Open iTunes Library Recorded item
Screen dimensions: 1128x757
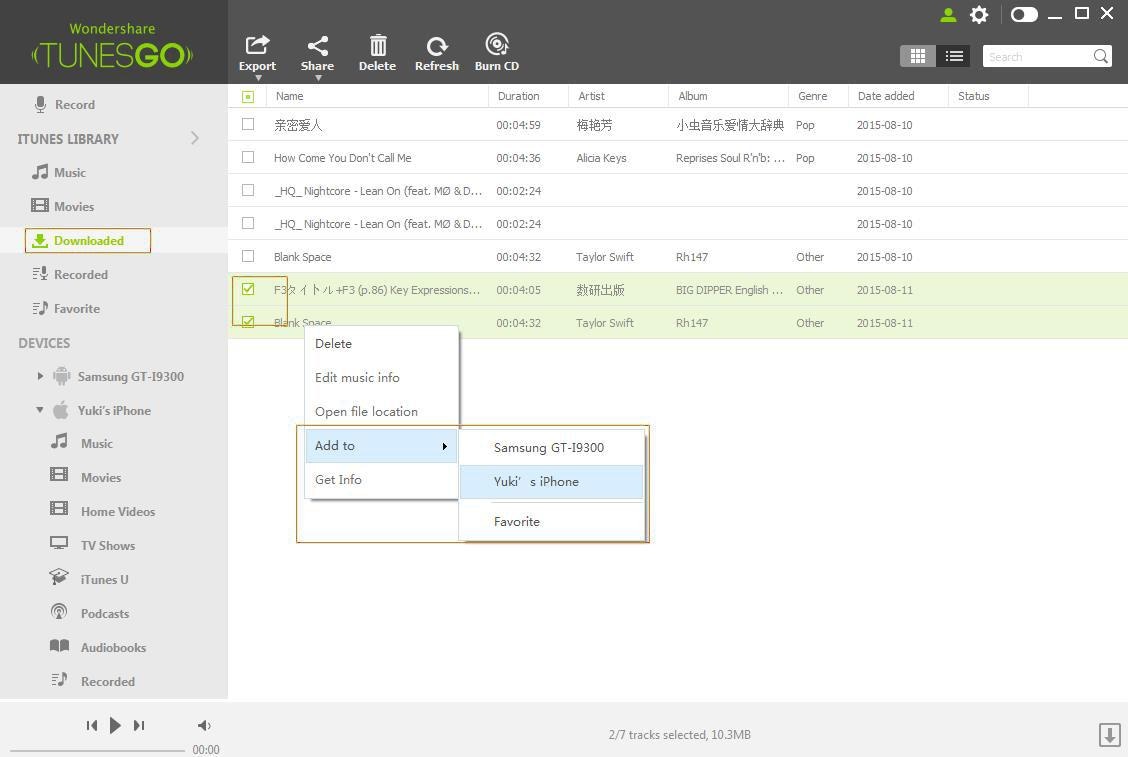pos(70,274)
